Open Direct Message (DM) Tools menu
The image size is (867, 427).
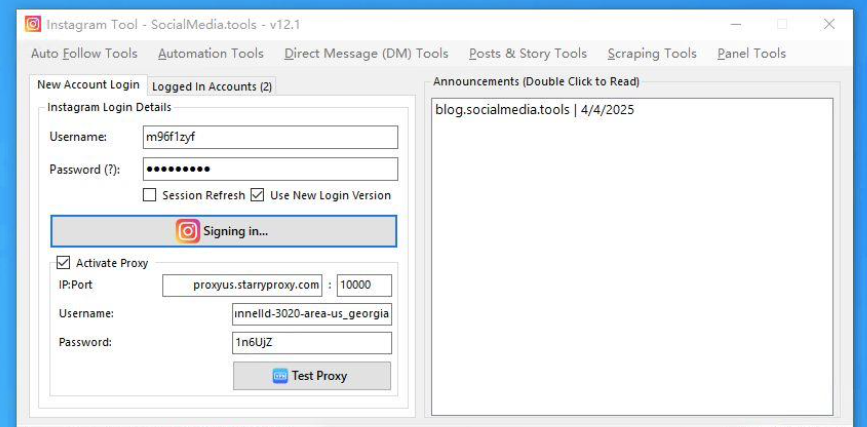point(366,54)
